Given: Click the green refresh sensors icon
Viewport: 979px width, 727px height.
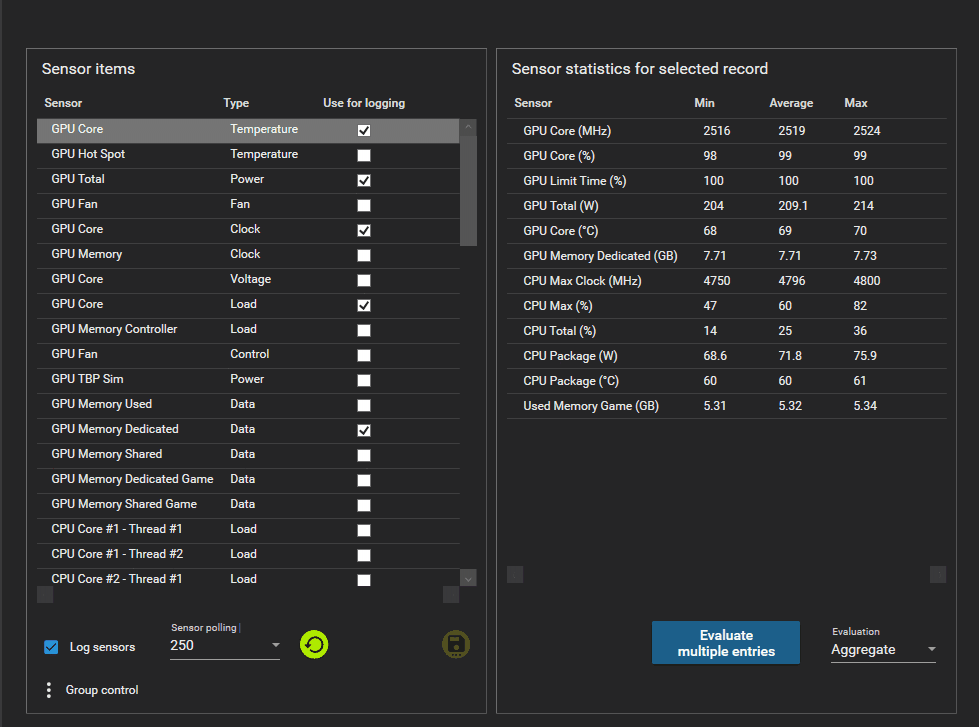Looking at the screenshot, I should click(313, 645).
